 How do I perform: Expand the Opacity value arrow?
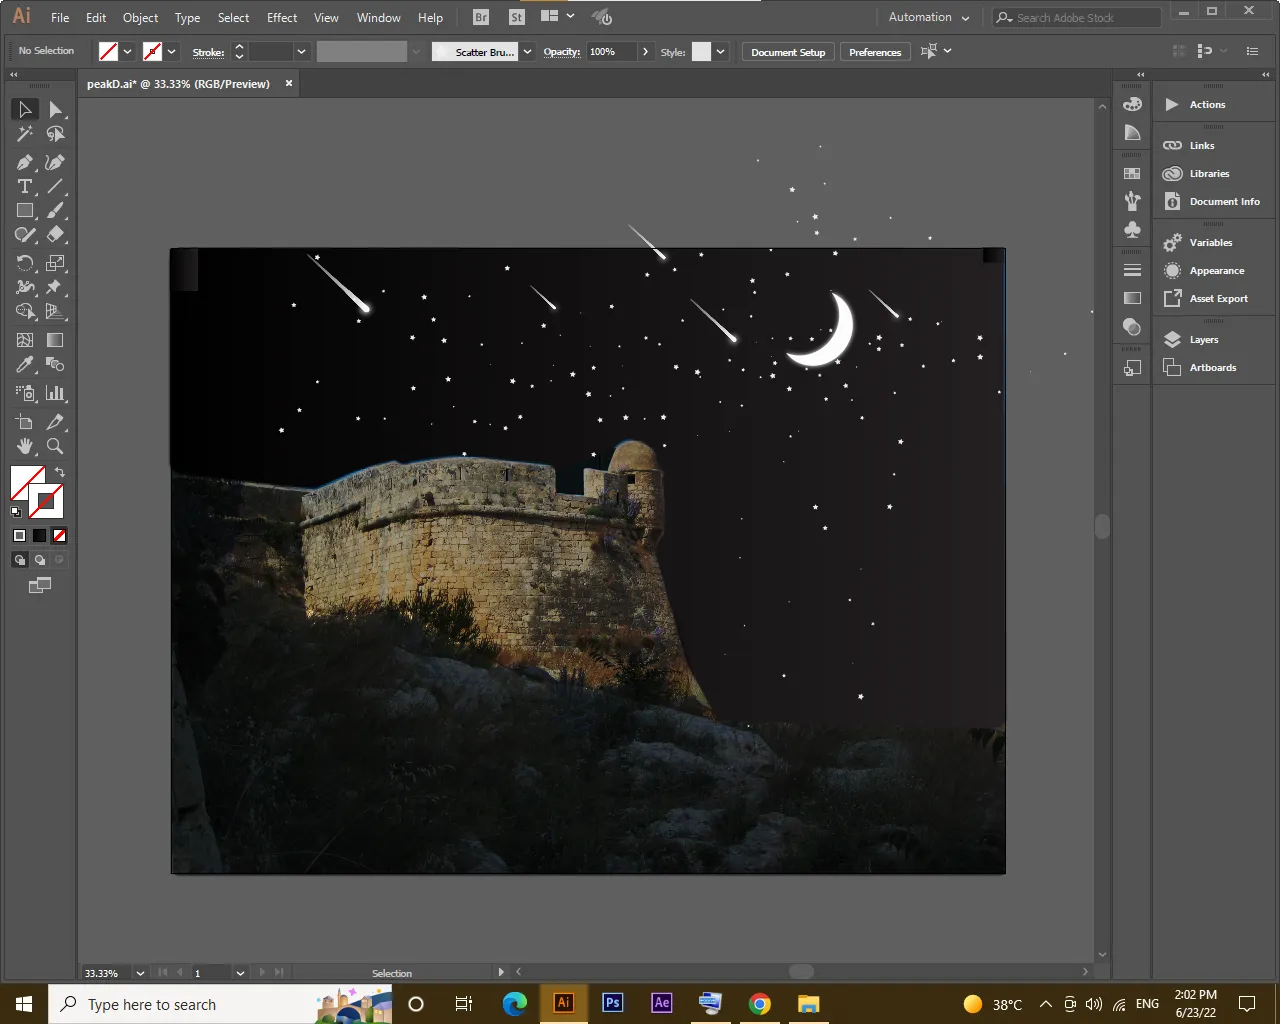[645, 52]
